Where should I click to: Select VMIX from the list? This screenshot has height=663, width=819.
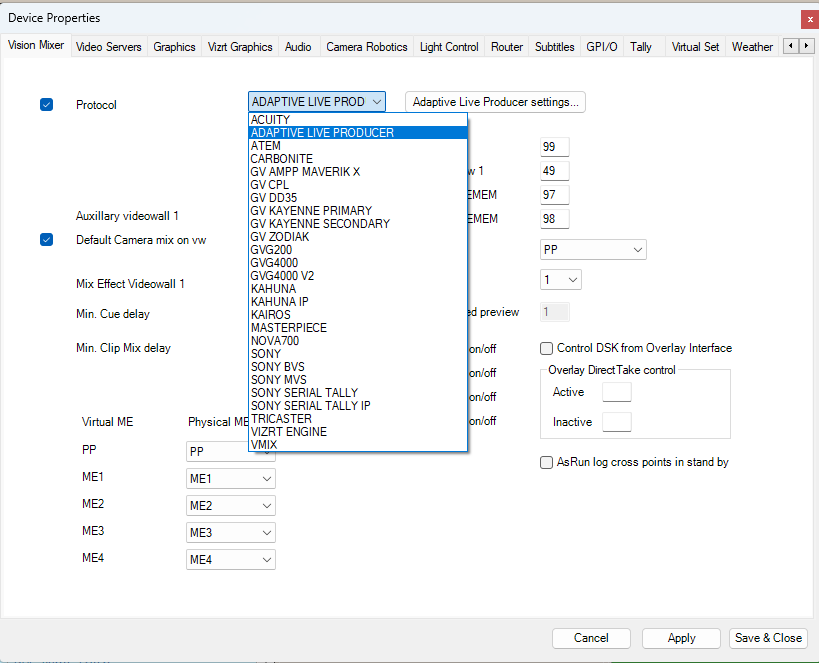click(x=358, y=445)
